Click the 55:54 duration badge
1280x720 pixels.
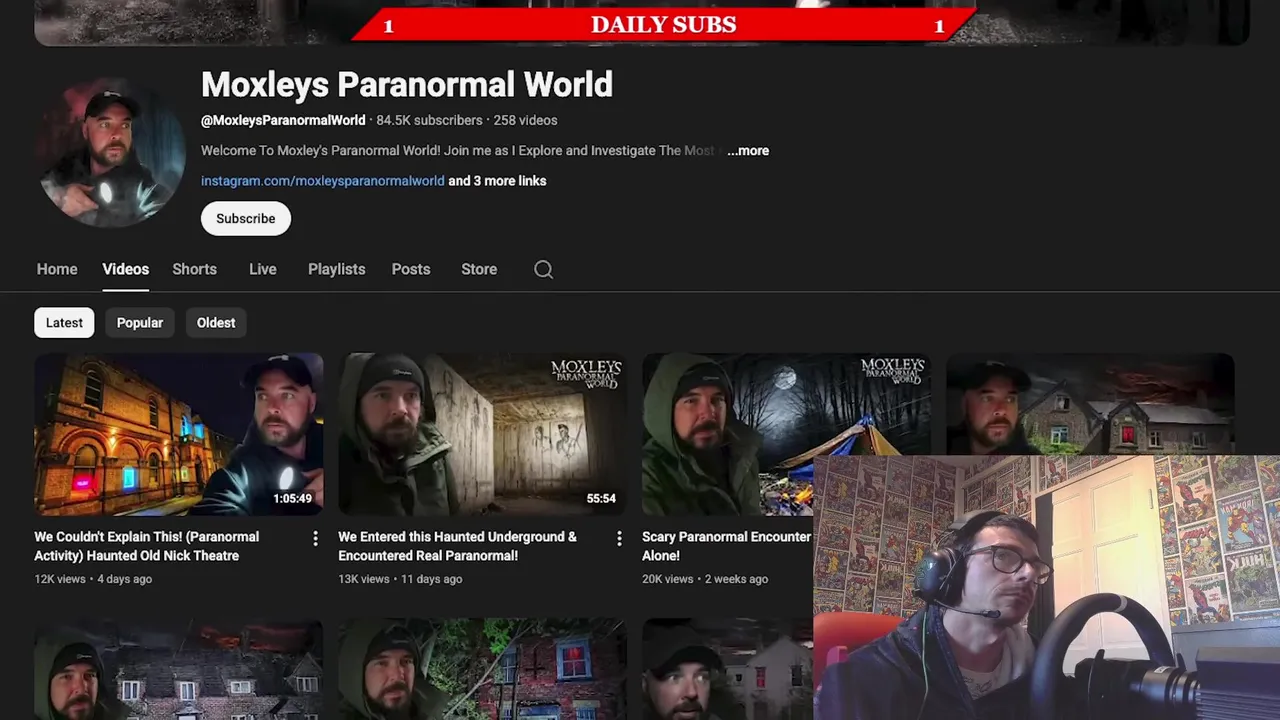[x=601, y=498]
